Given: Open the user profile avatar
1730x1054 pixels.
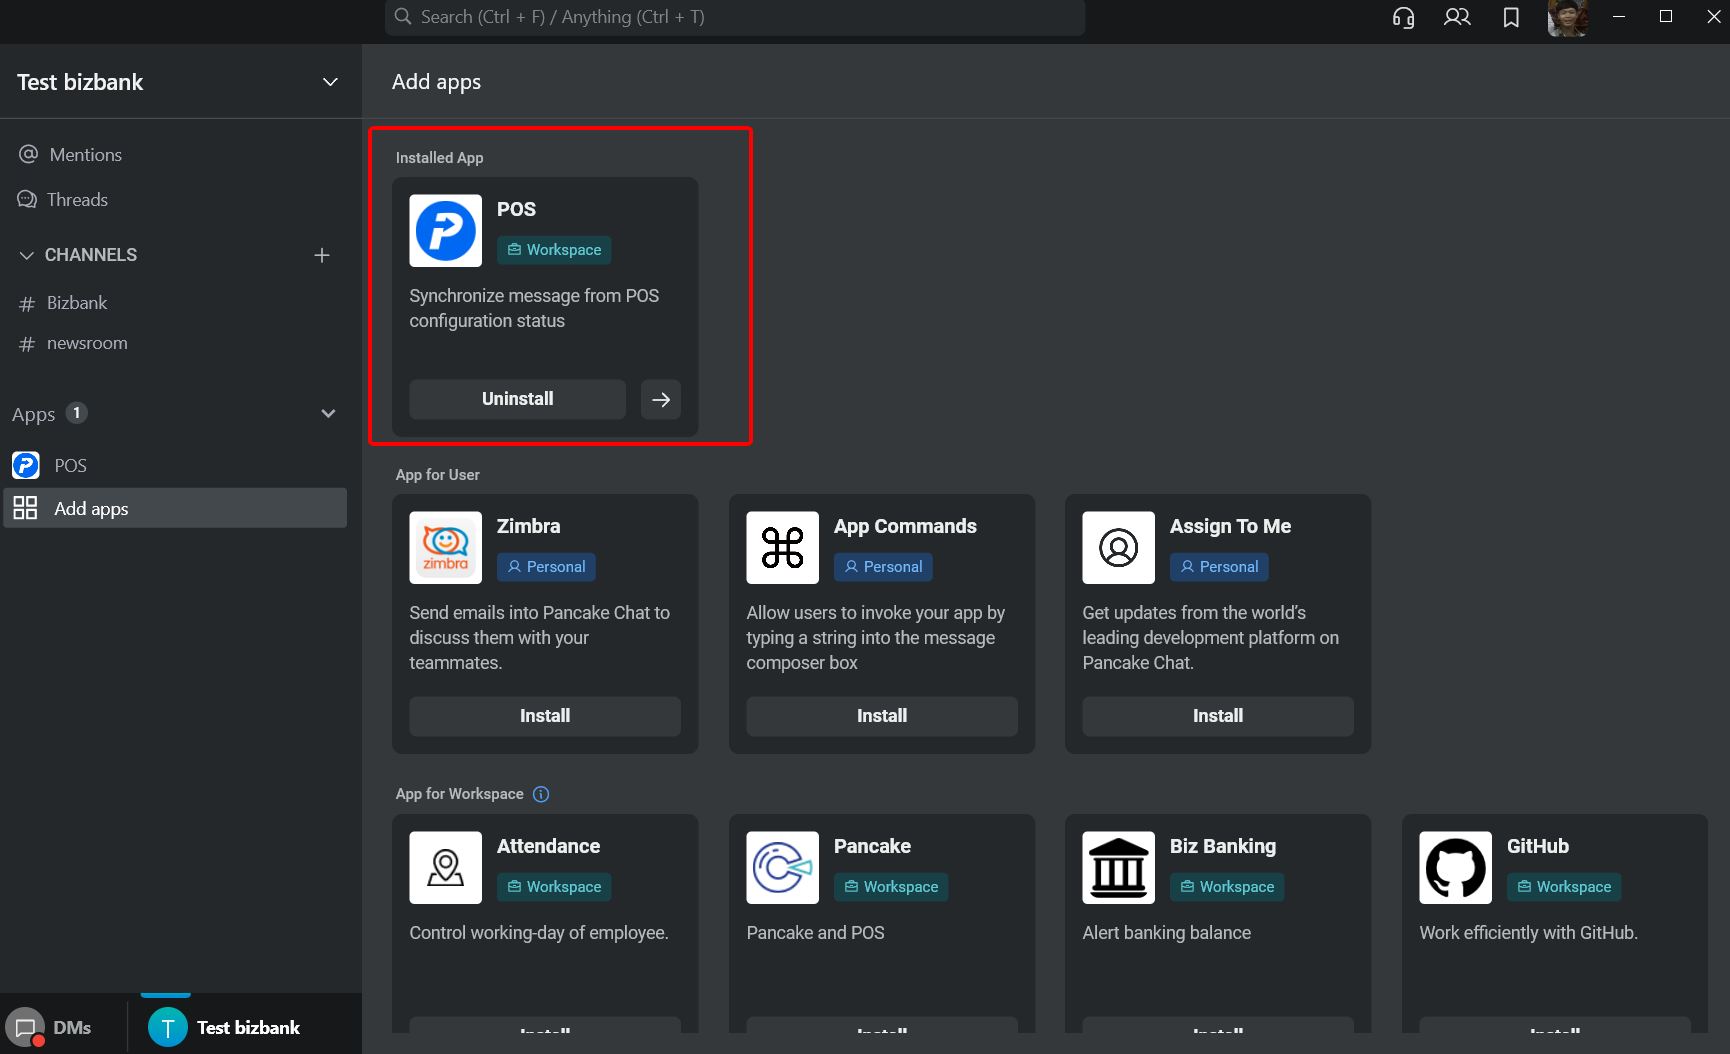Looking at the screenshot, I should pos(1566,17).
